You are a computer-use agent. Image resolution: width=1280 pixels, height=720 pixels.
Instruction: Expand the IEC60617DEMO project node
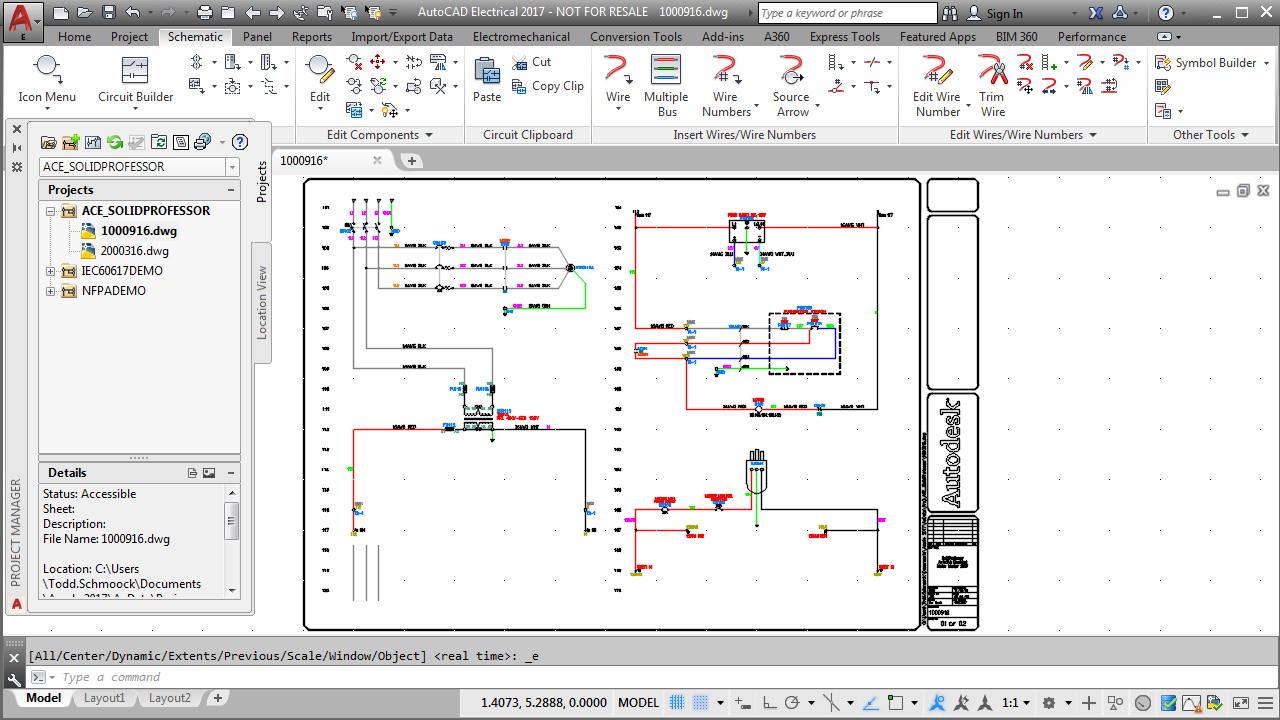[x=50, y=271]
